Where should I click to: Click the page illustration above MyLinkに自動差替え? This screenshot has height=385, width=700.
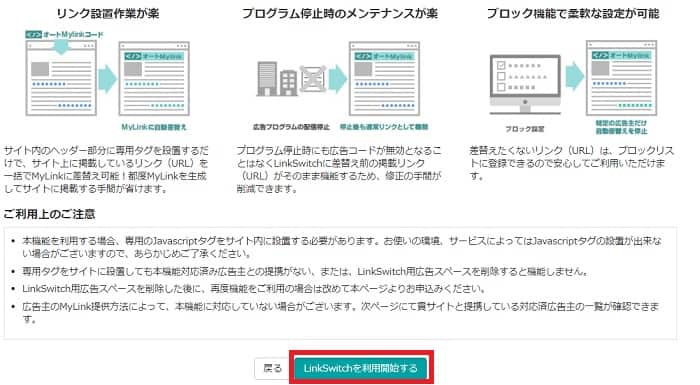pyautogui.click(x=154, y=79)
